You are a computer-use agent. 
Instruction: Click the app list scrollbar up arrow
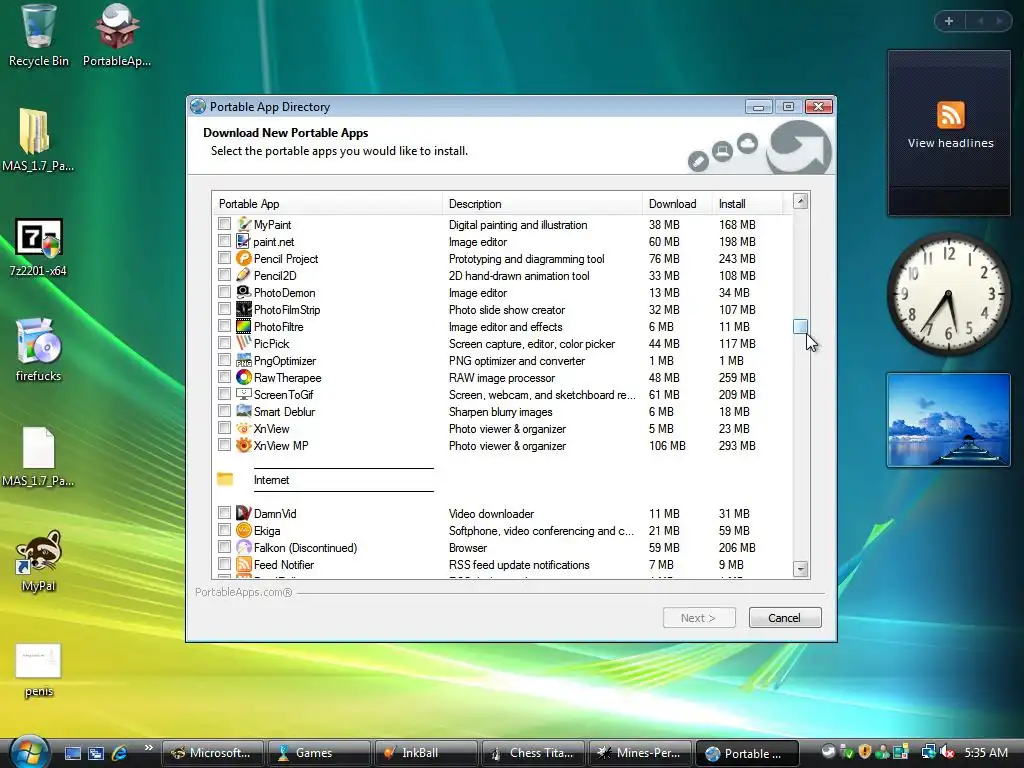(x=801, y=201)
